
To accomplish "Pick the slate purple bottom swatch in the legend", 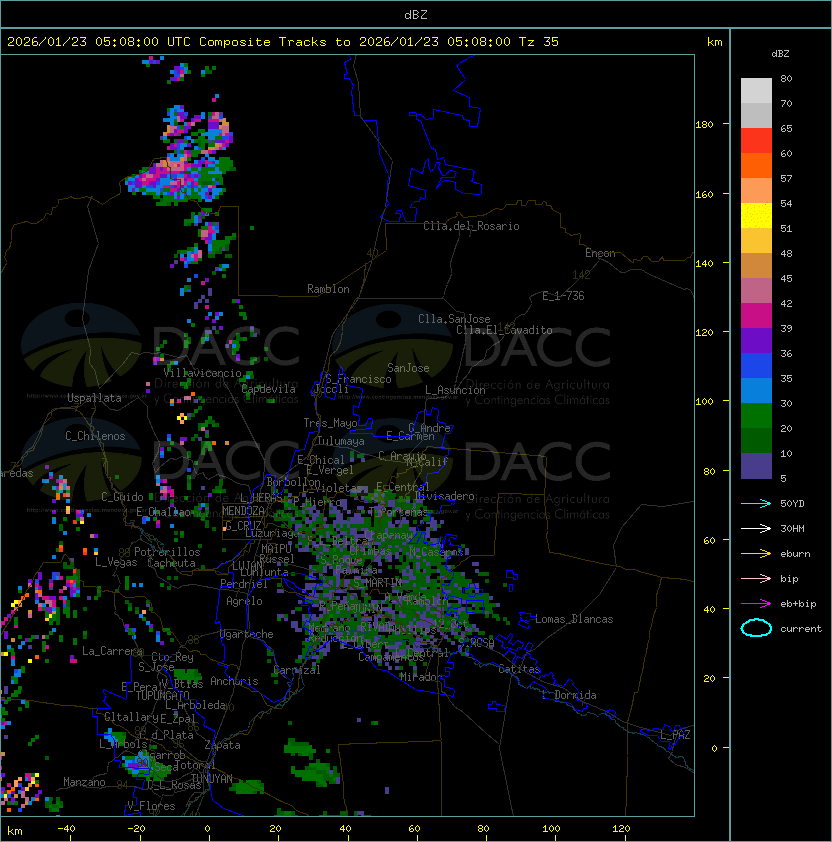I will tap(756, 466).
